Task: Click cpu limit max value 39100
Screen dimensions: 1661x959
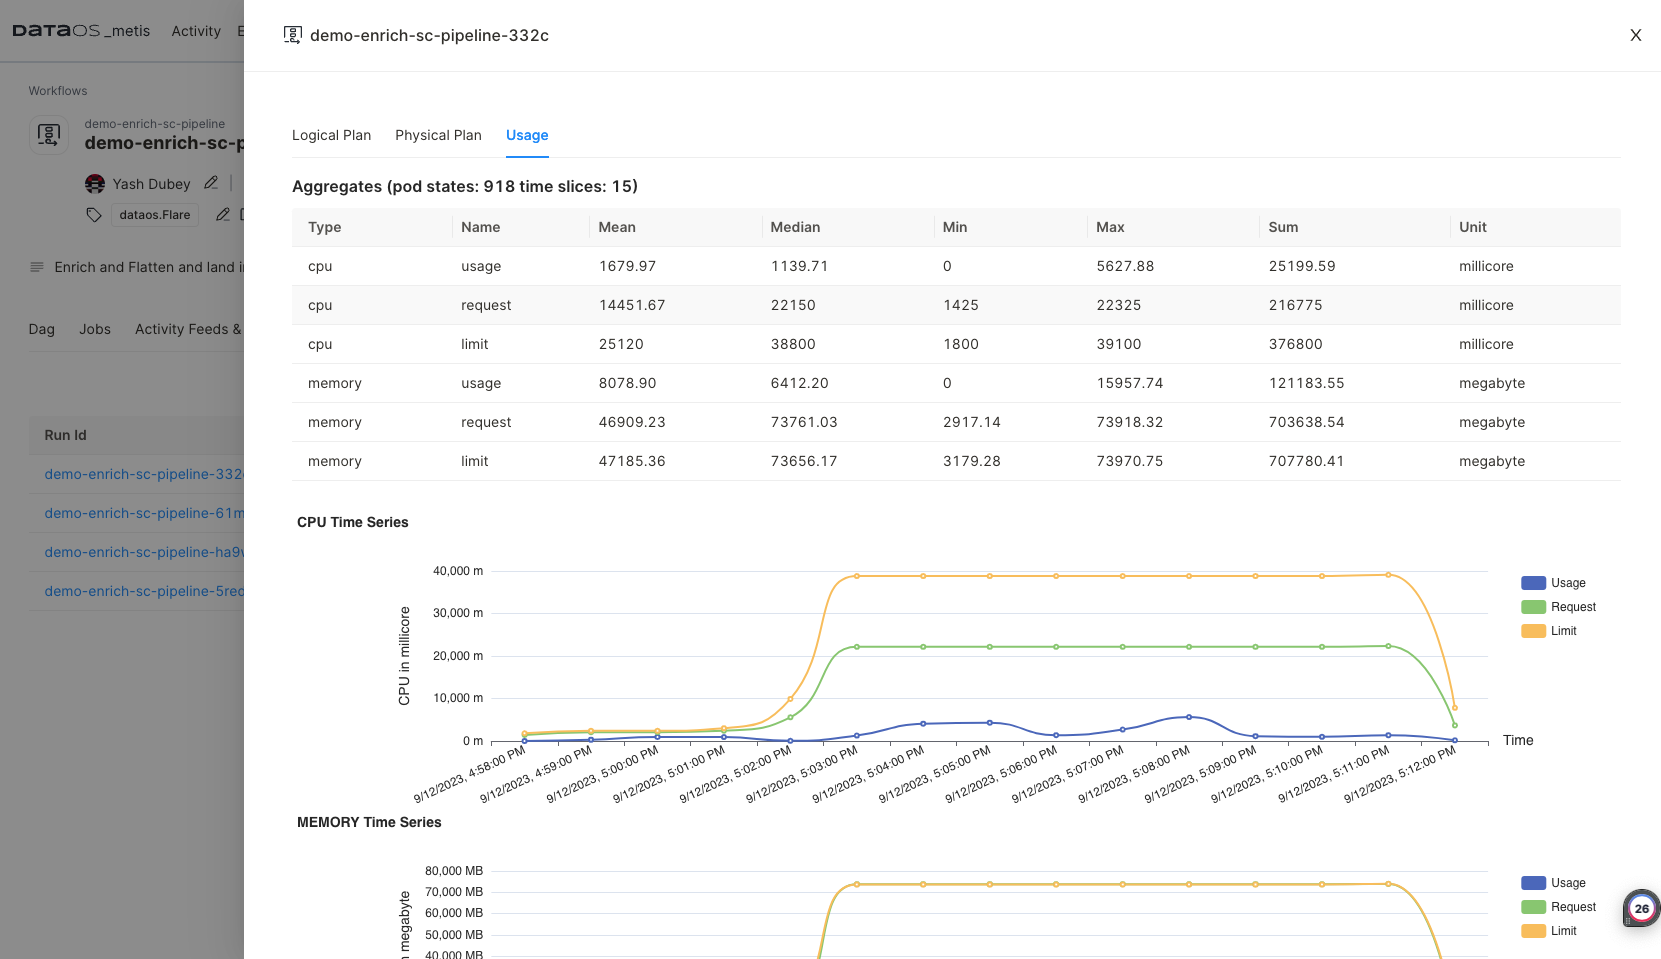Action: pyautogui.click(x=1119, y=344)
